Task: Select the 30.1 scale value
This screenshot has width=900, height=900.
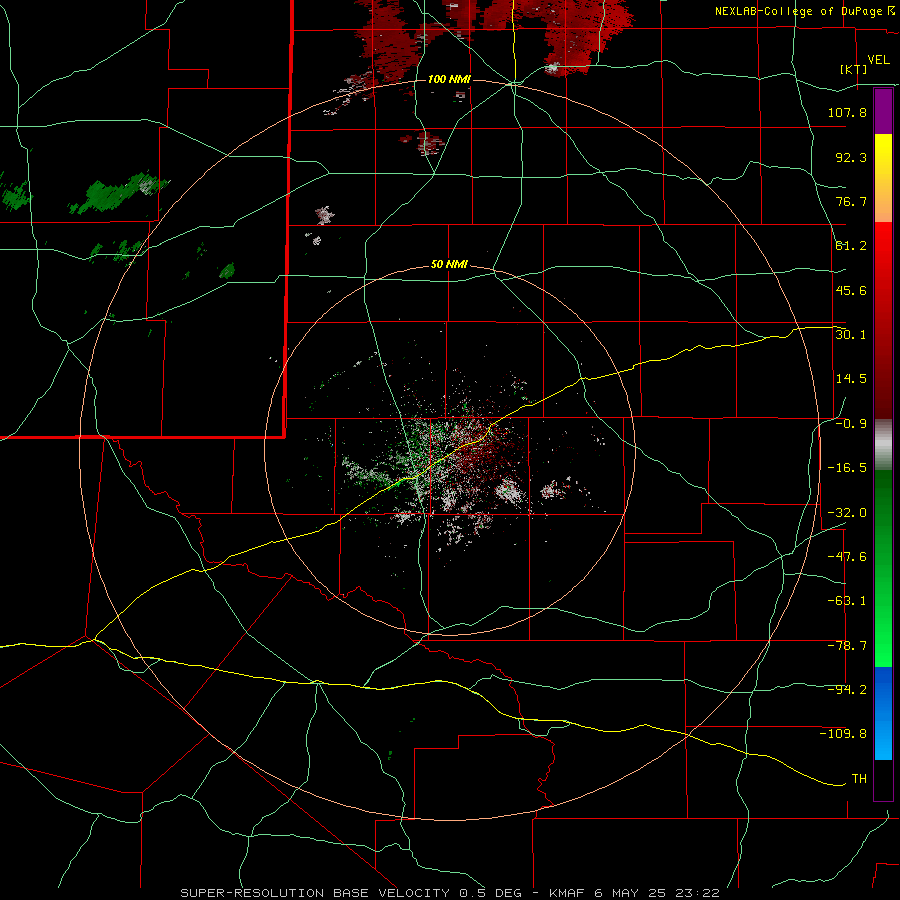Action: pos(851,335)
